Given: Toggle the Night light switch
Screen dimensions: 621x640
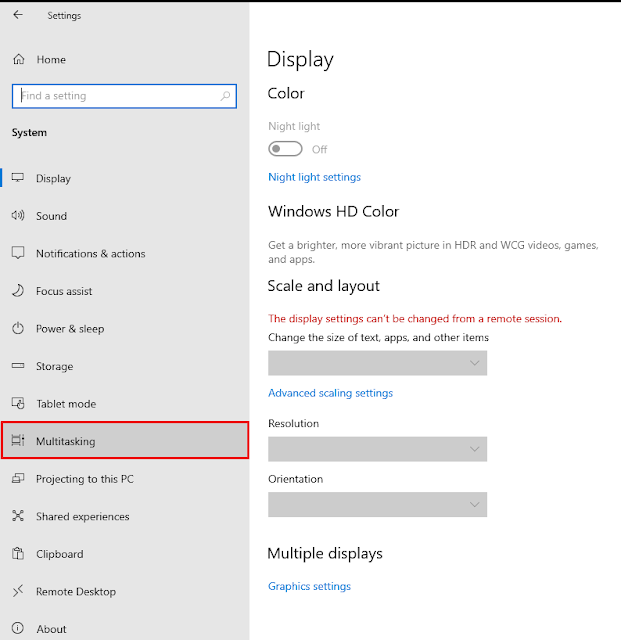Looking at the screenshot, I should [x=285, y=149].
